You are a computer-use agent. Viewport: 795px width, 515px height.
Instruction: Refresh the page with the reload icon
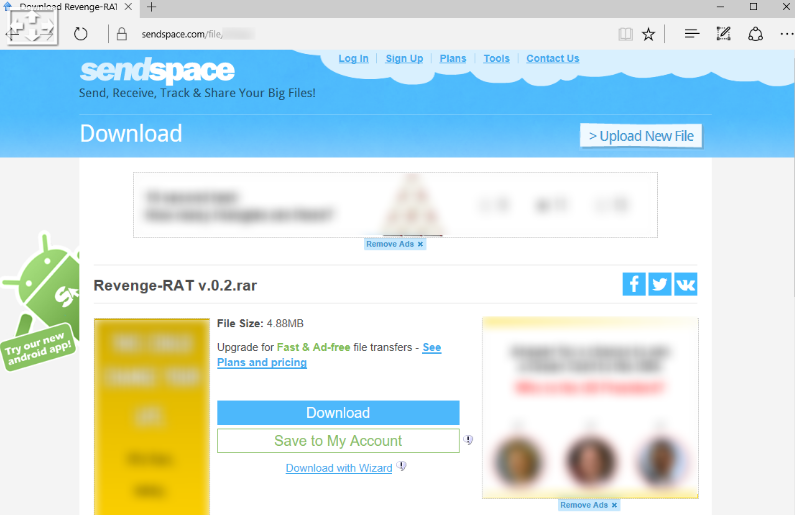click(81, 34)
